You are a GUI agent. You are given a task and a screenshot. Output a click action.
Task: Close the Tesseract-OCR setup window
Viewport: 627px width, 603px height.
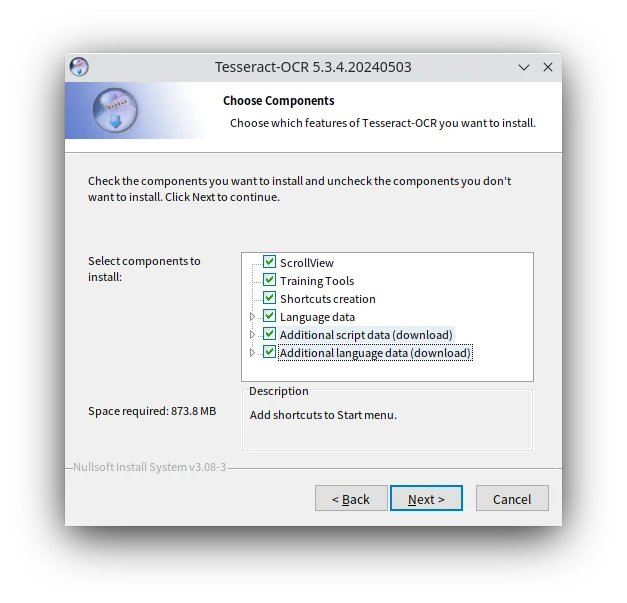click(548, 67)
